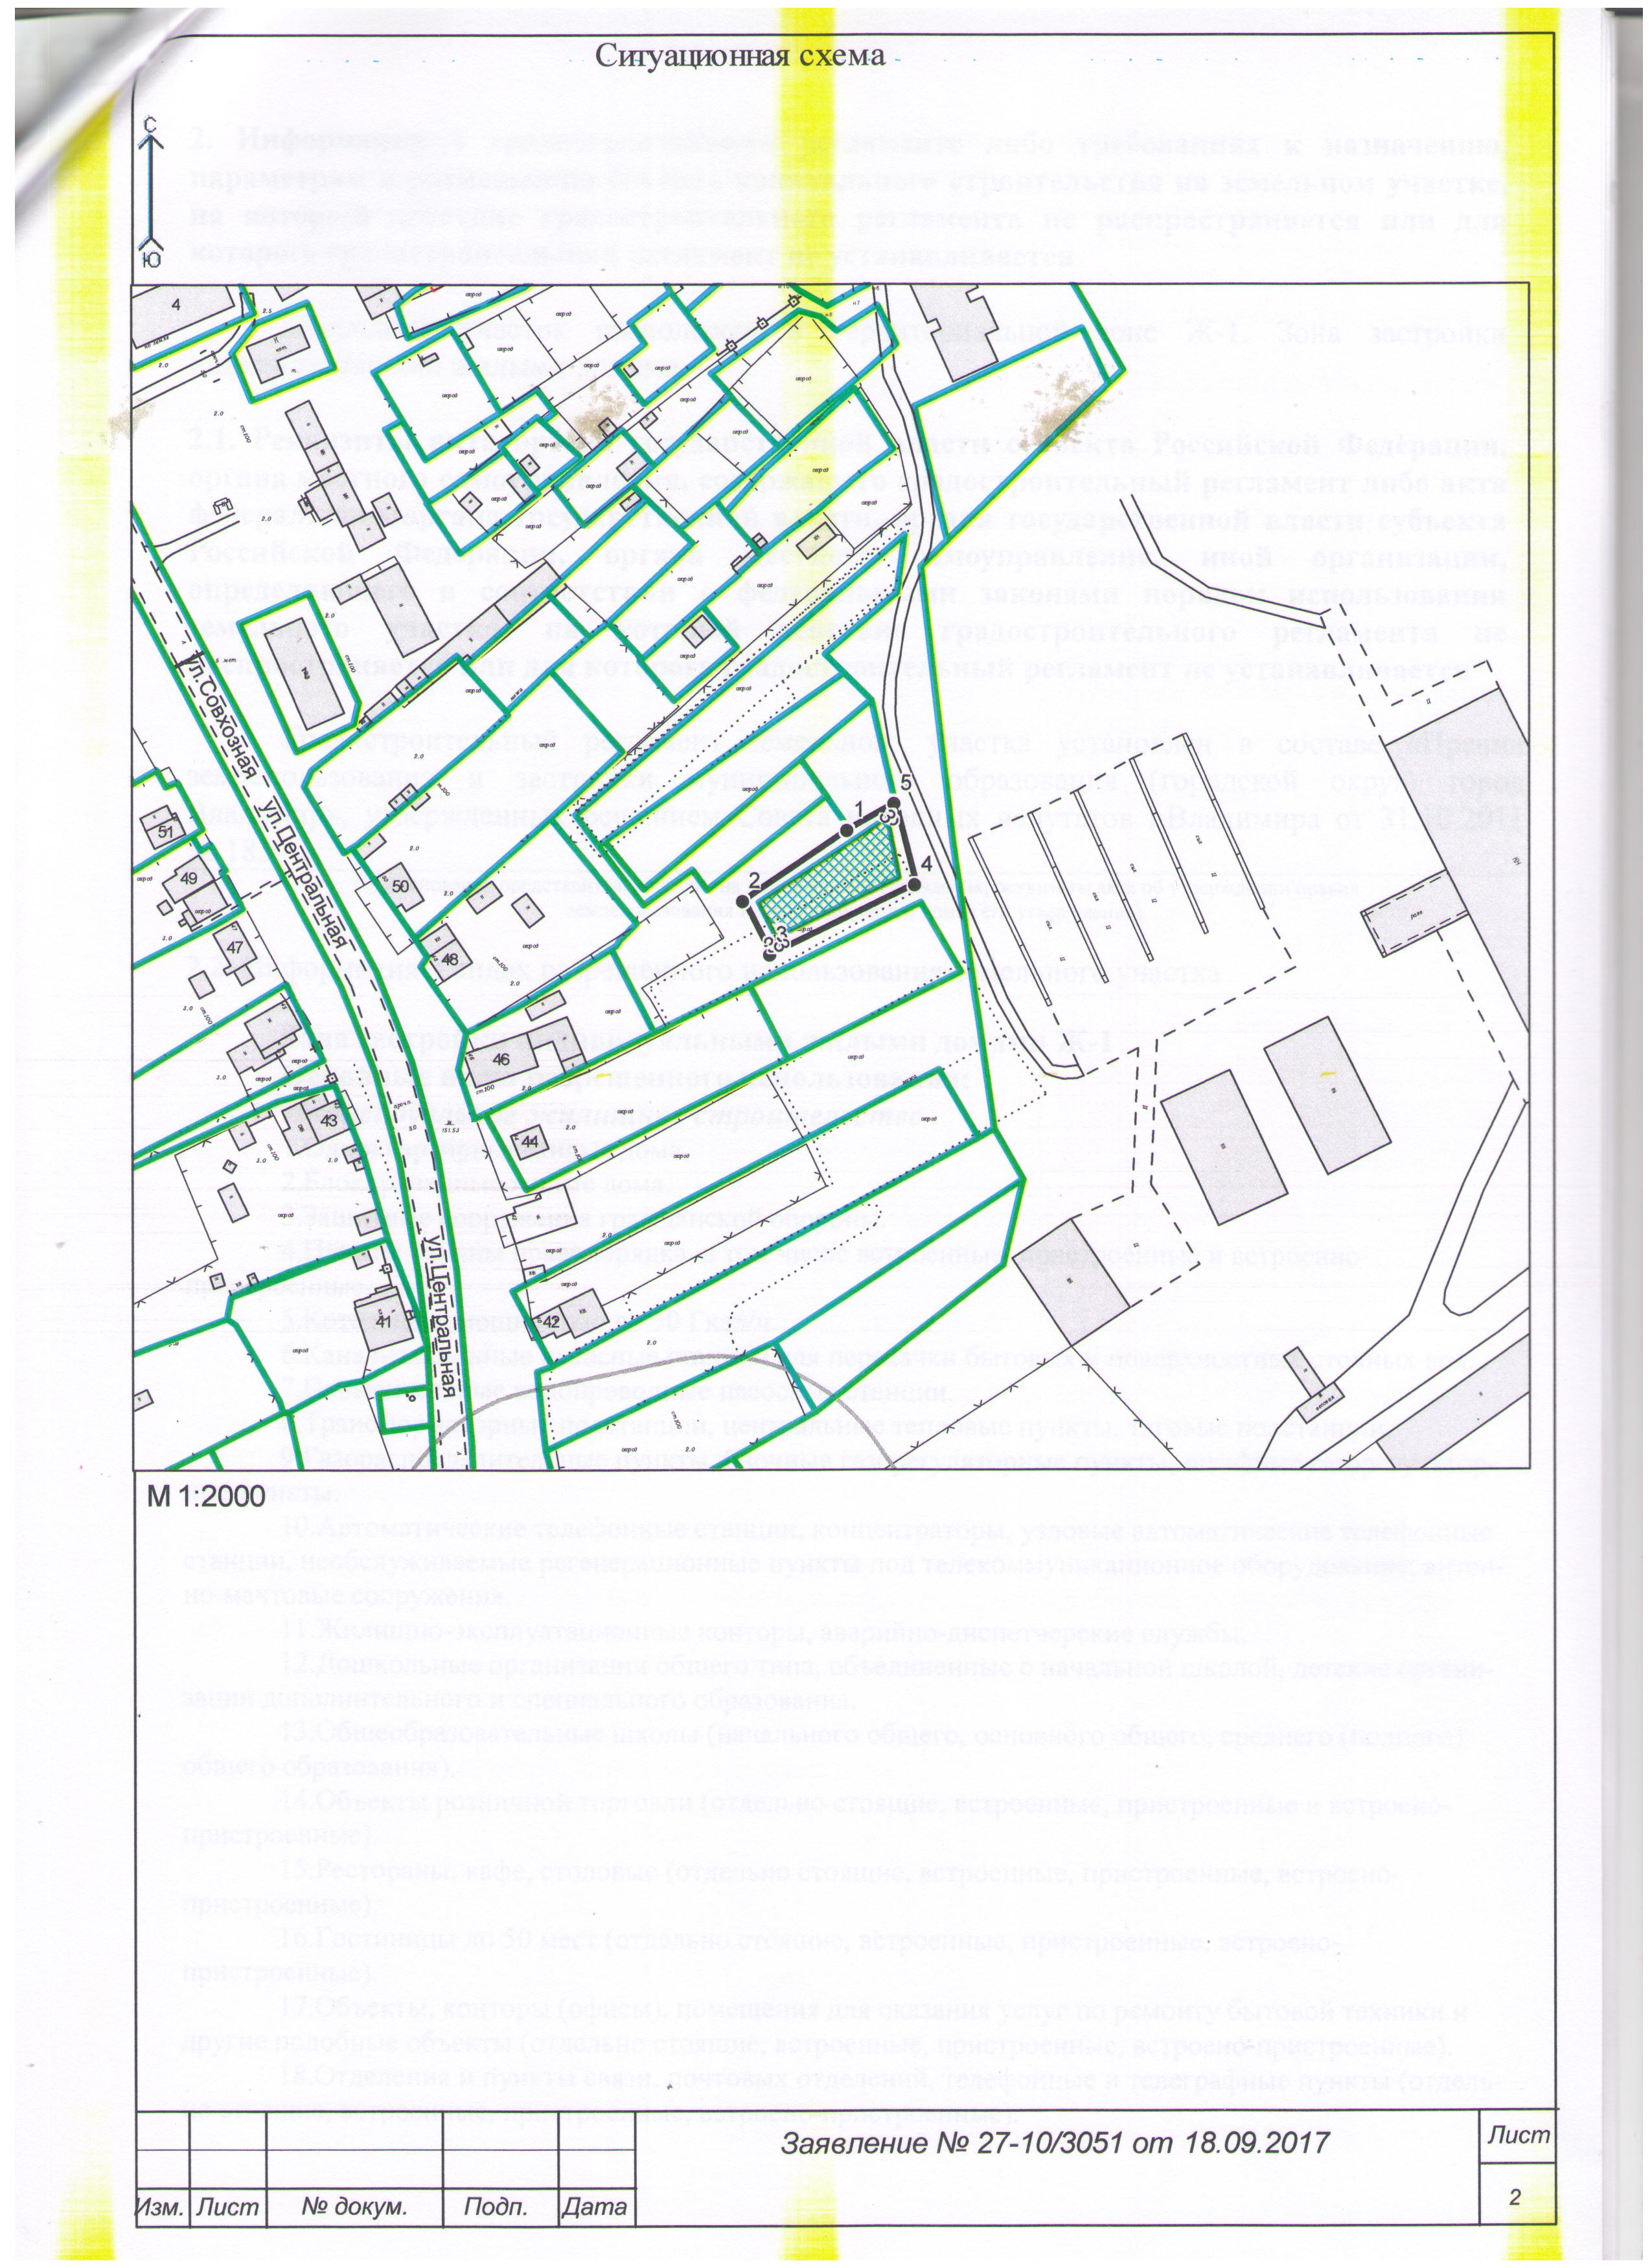Click the north arrow letter "С"
The width and height of the screenshot is (1652, 2268).
point(149,125)
